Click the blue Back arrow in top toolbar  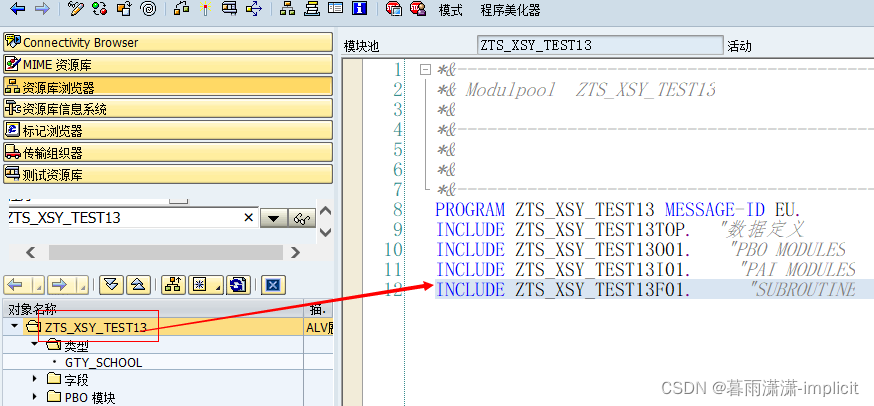click(17, 9)
